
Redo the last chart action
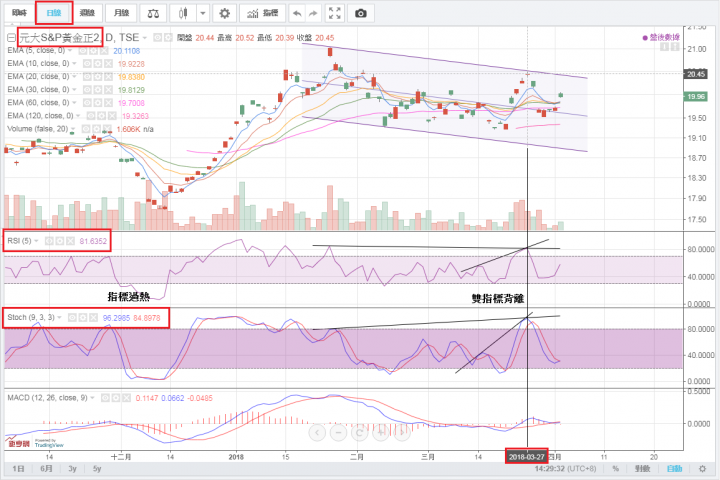tap(312, 14)
